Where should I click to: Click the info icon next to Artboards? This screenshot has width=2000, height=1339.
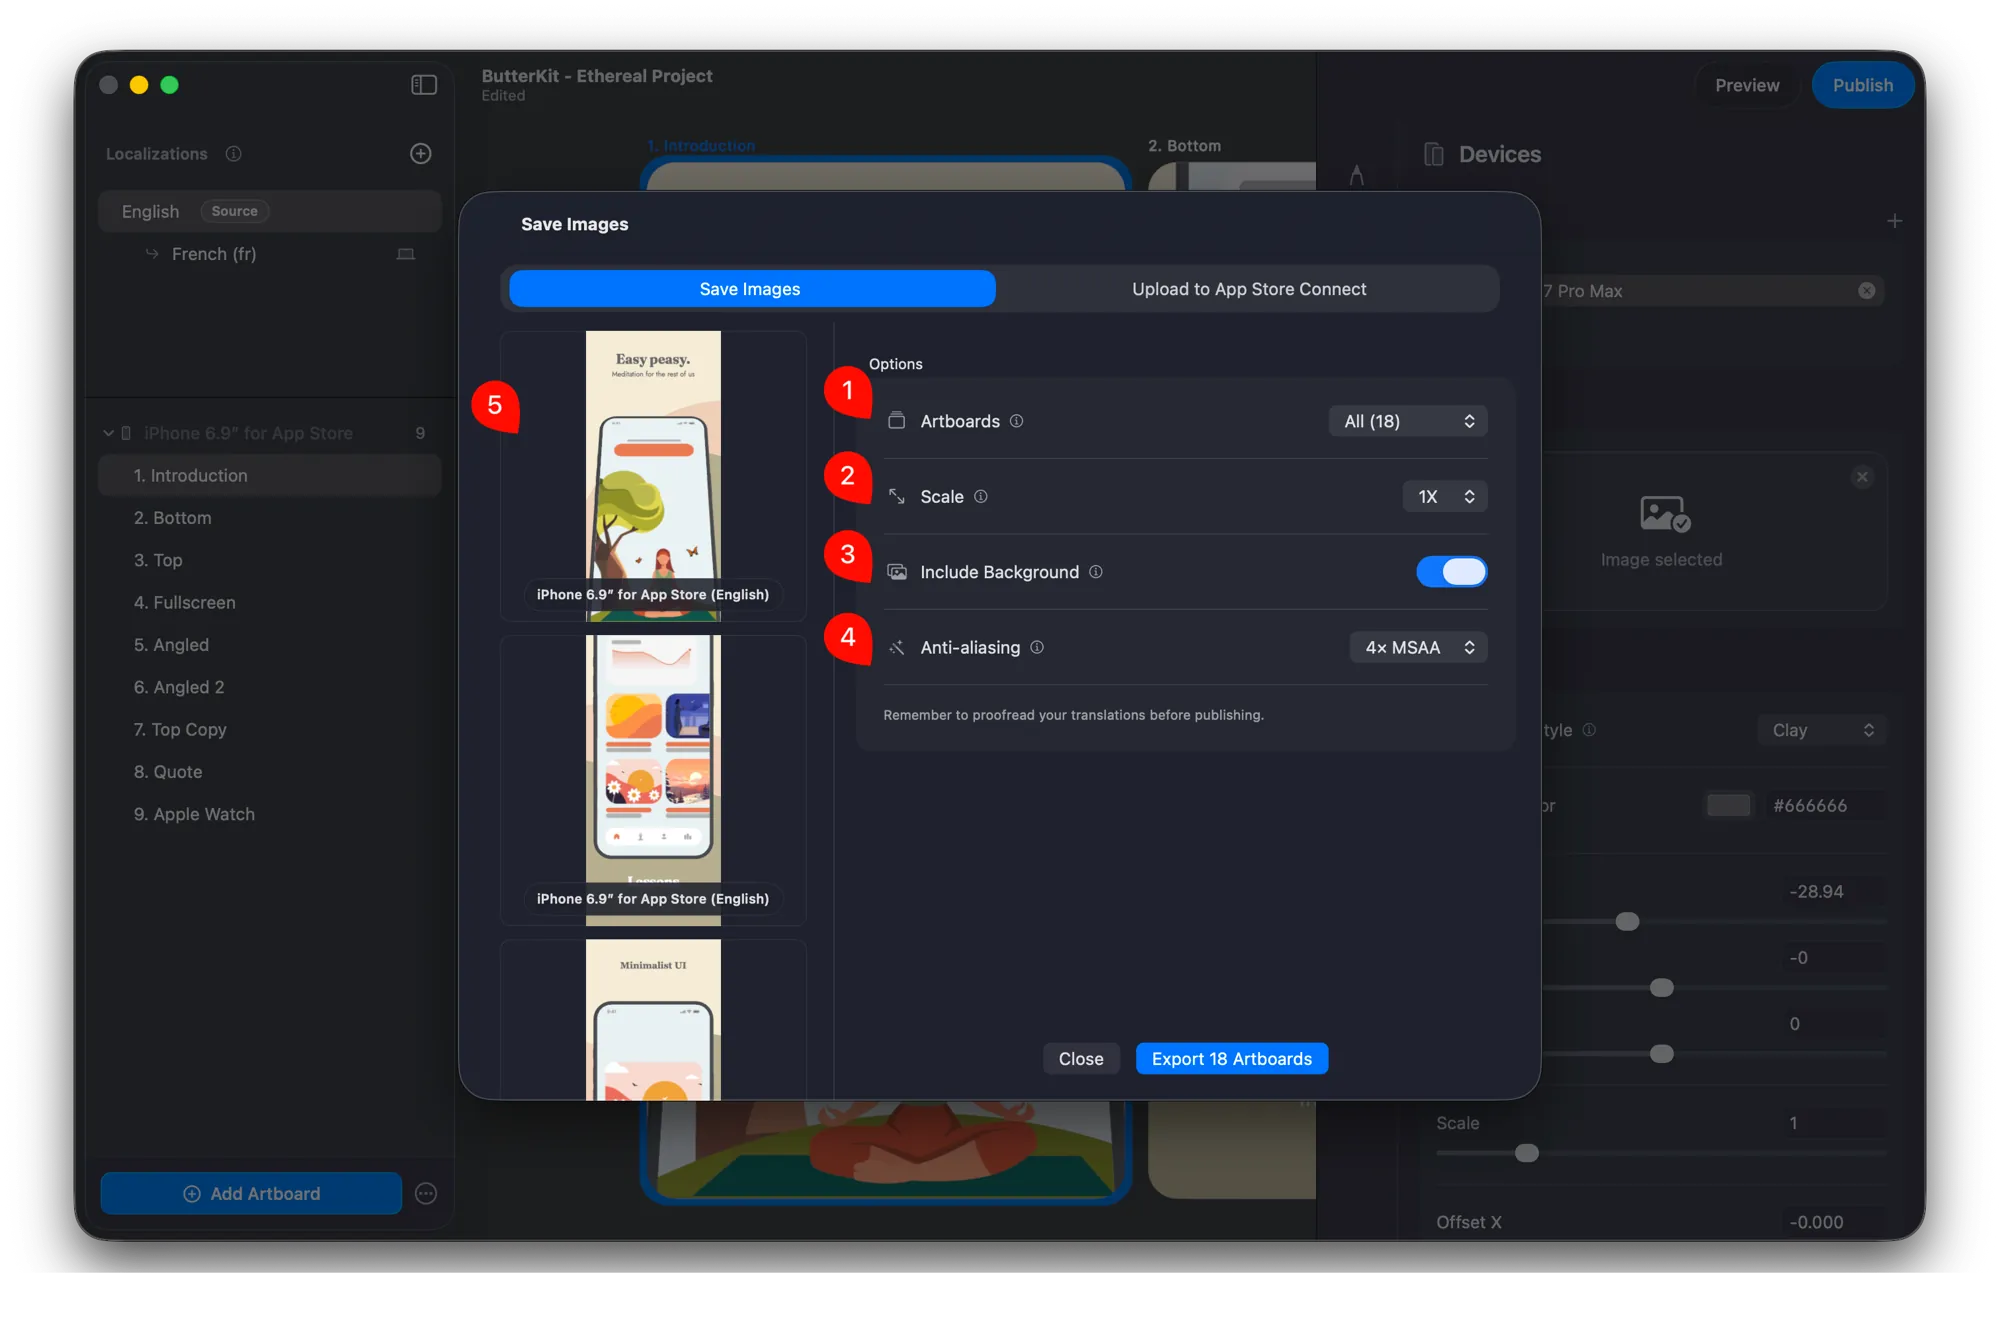click(1017, 421)
